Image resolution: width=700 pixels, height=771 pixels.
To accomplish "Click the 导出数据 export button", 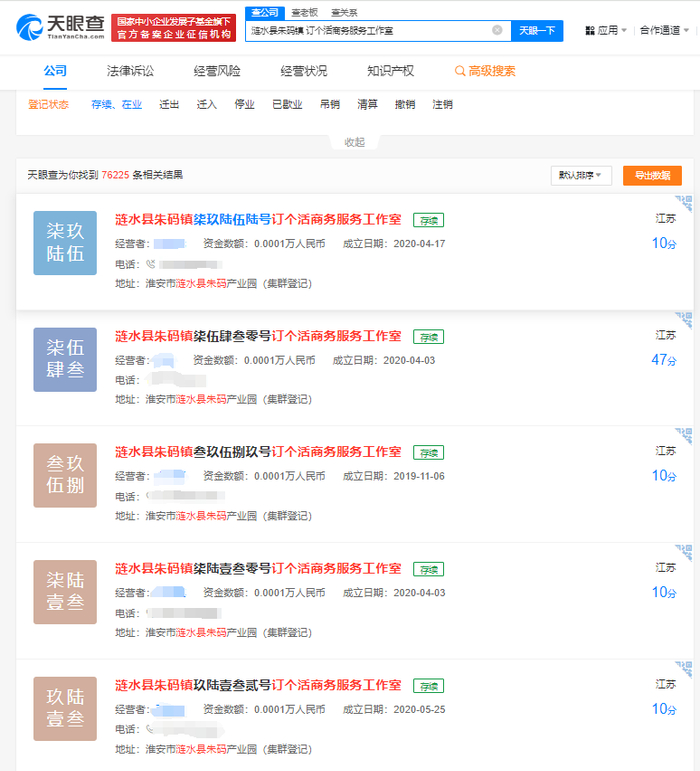I will [x=652, y=176].
